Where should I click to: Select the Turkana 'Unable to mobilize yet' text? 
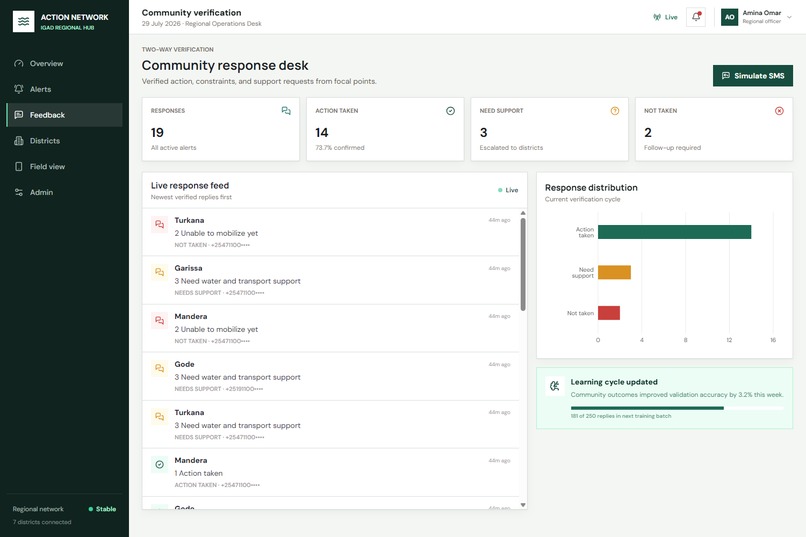216,233
